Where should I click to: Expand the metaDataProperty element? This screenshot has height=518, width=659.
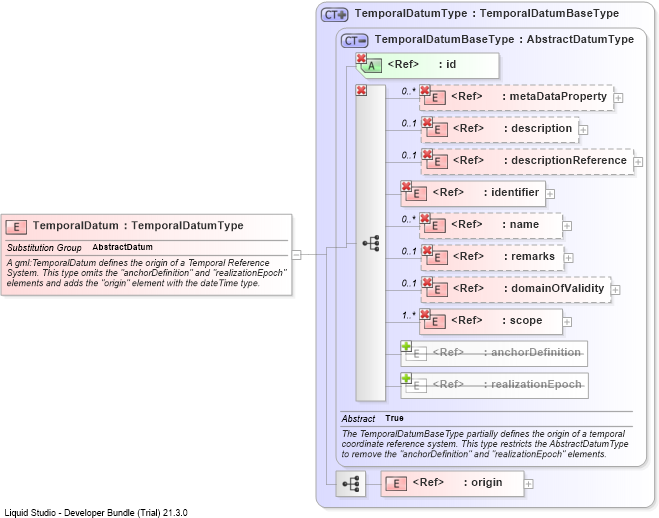click(x=618, y=98)
